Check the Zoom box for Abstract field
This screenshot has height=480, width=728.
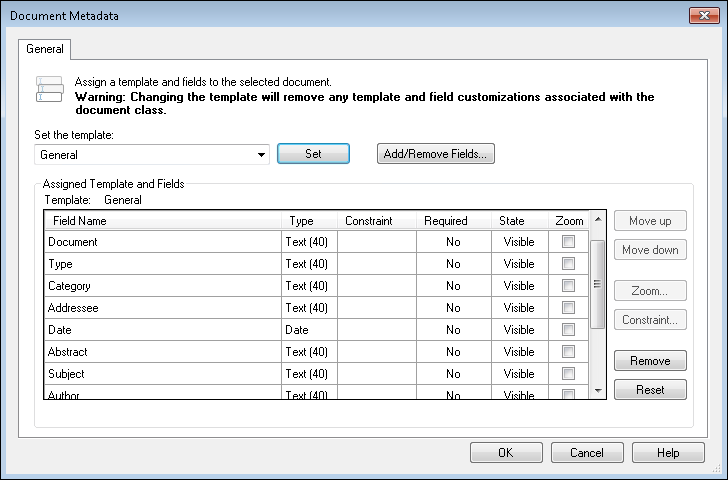568,352
